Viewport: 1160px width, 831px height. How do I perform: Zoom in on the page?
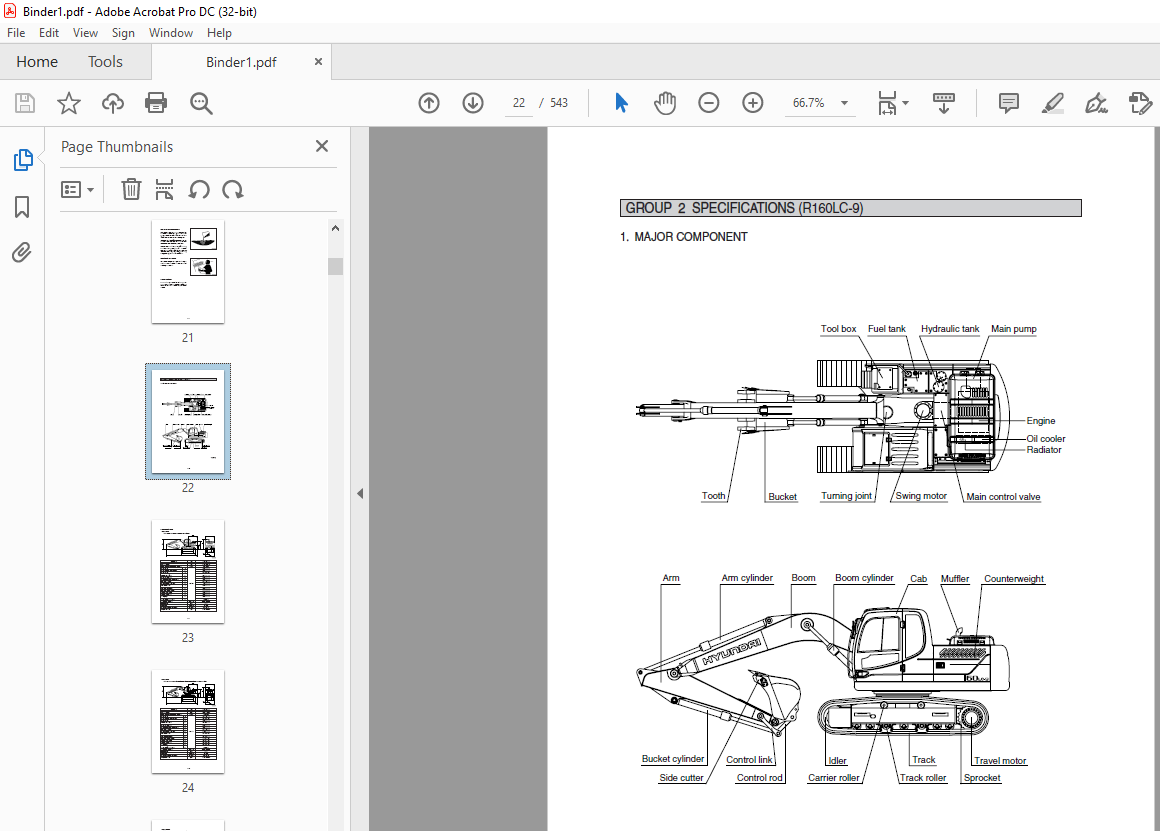(752, 103)
